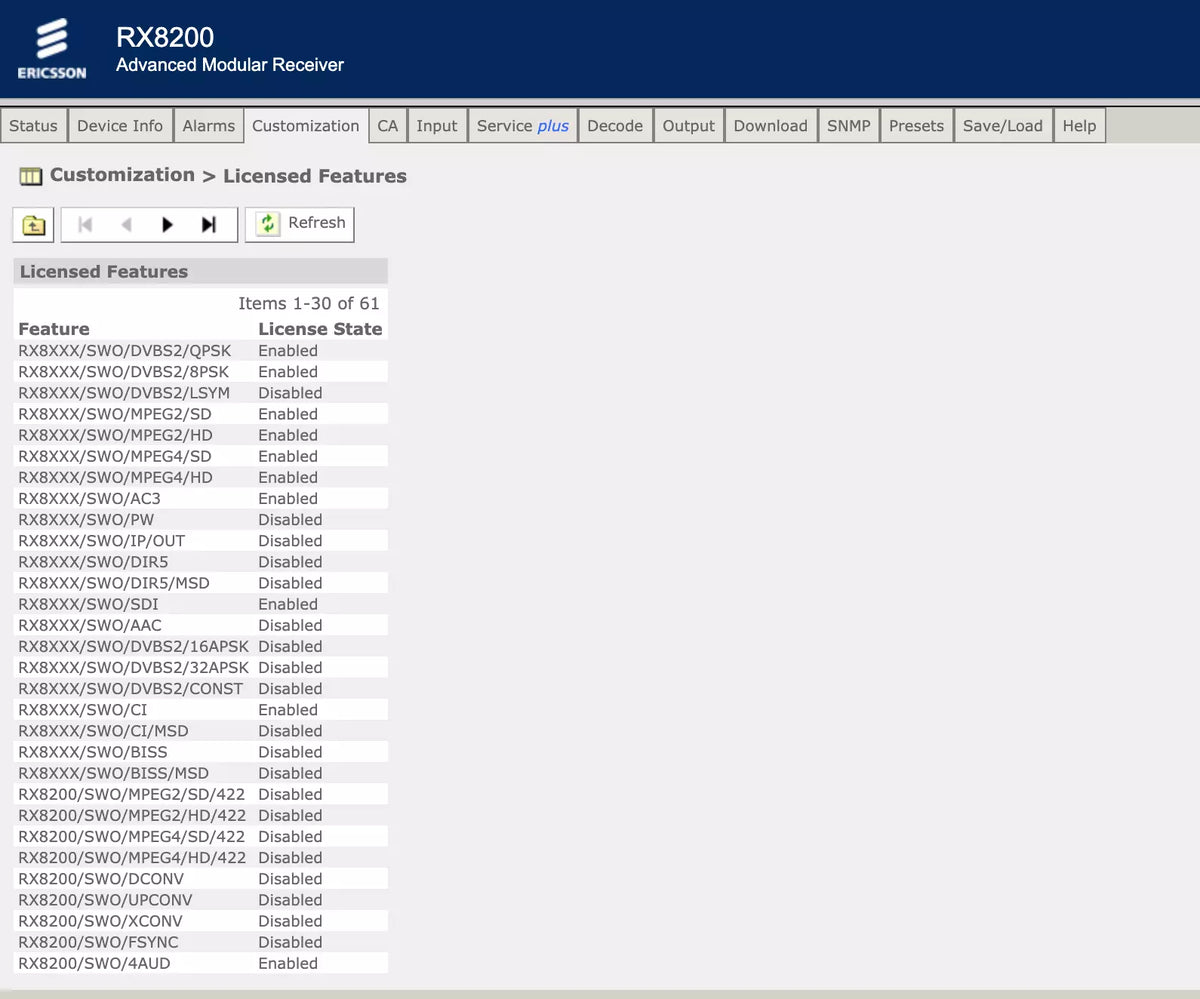The height and width of the screenshot is (999, 1200).
Task: Select RX8XXX/SWO/BISS feature row
Action: tap(200, 752)
